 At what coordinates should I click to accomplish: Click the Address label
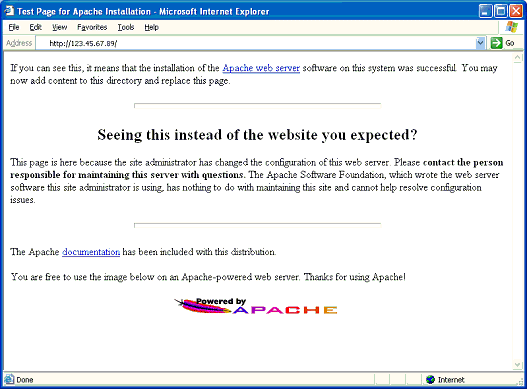pos(19,43)
